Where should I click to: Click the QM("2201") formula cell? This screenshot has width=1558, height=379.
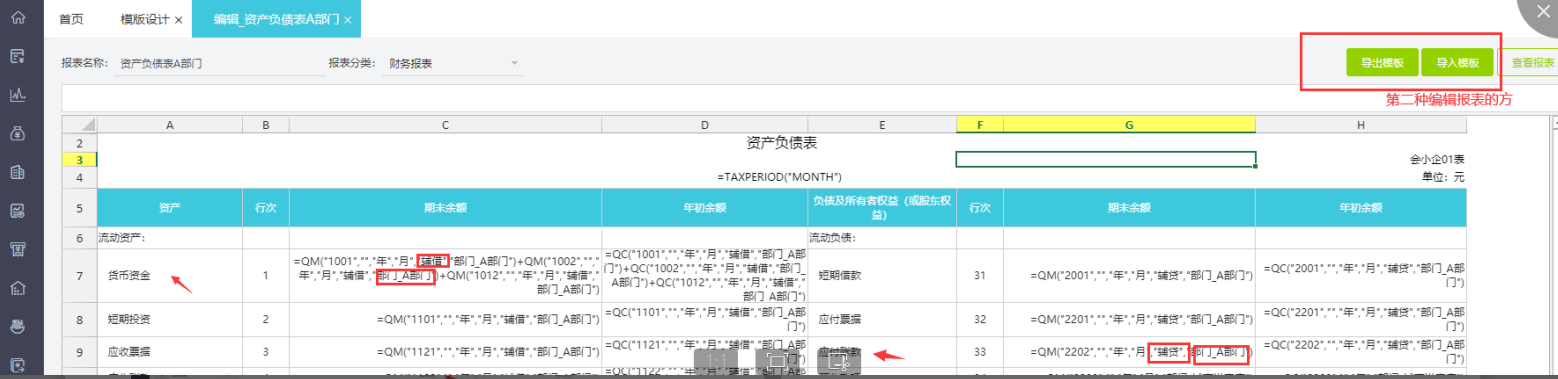pos(1129,319)
